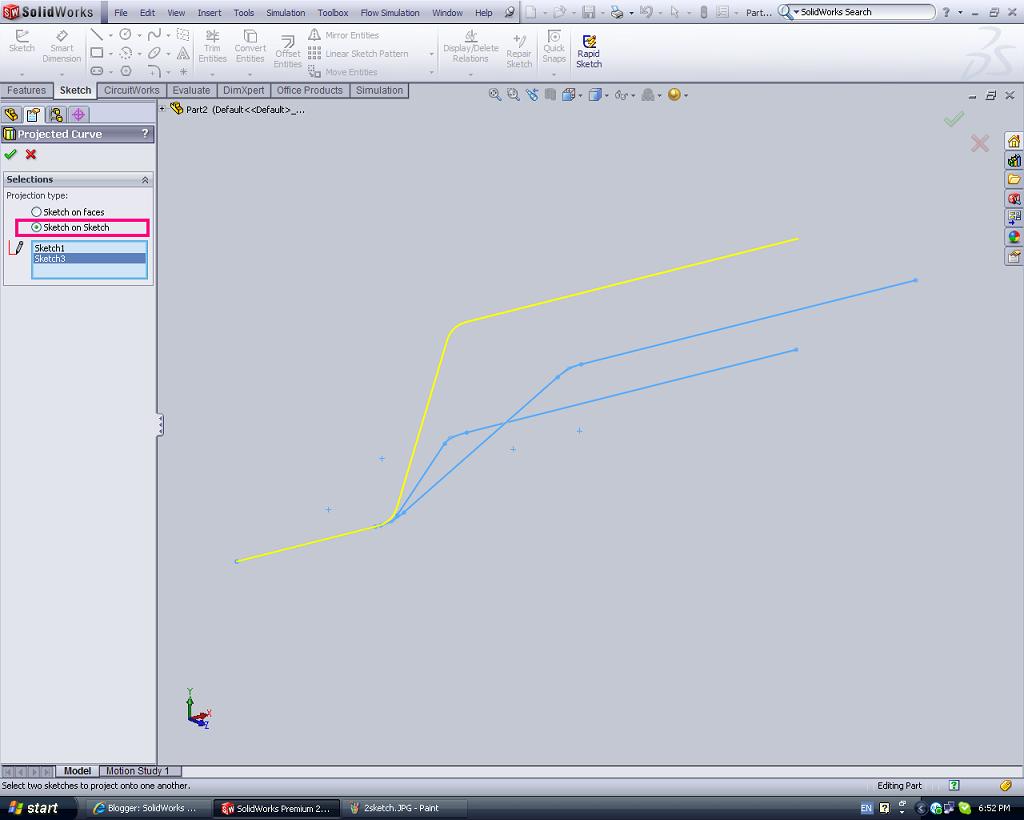Open the 2sketch.JPG Paint taskbar button

point(403,808)
